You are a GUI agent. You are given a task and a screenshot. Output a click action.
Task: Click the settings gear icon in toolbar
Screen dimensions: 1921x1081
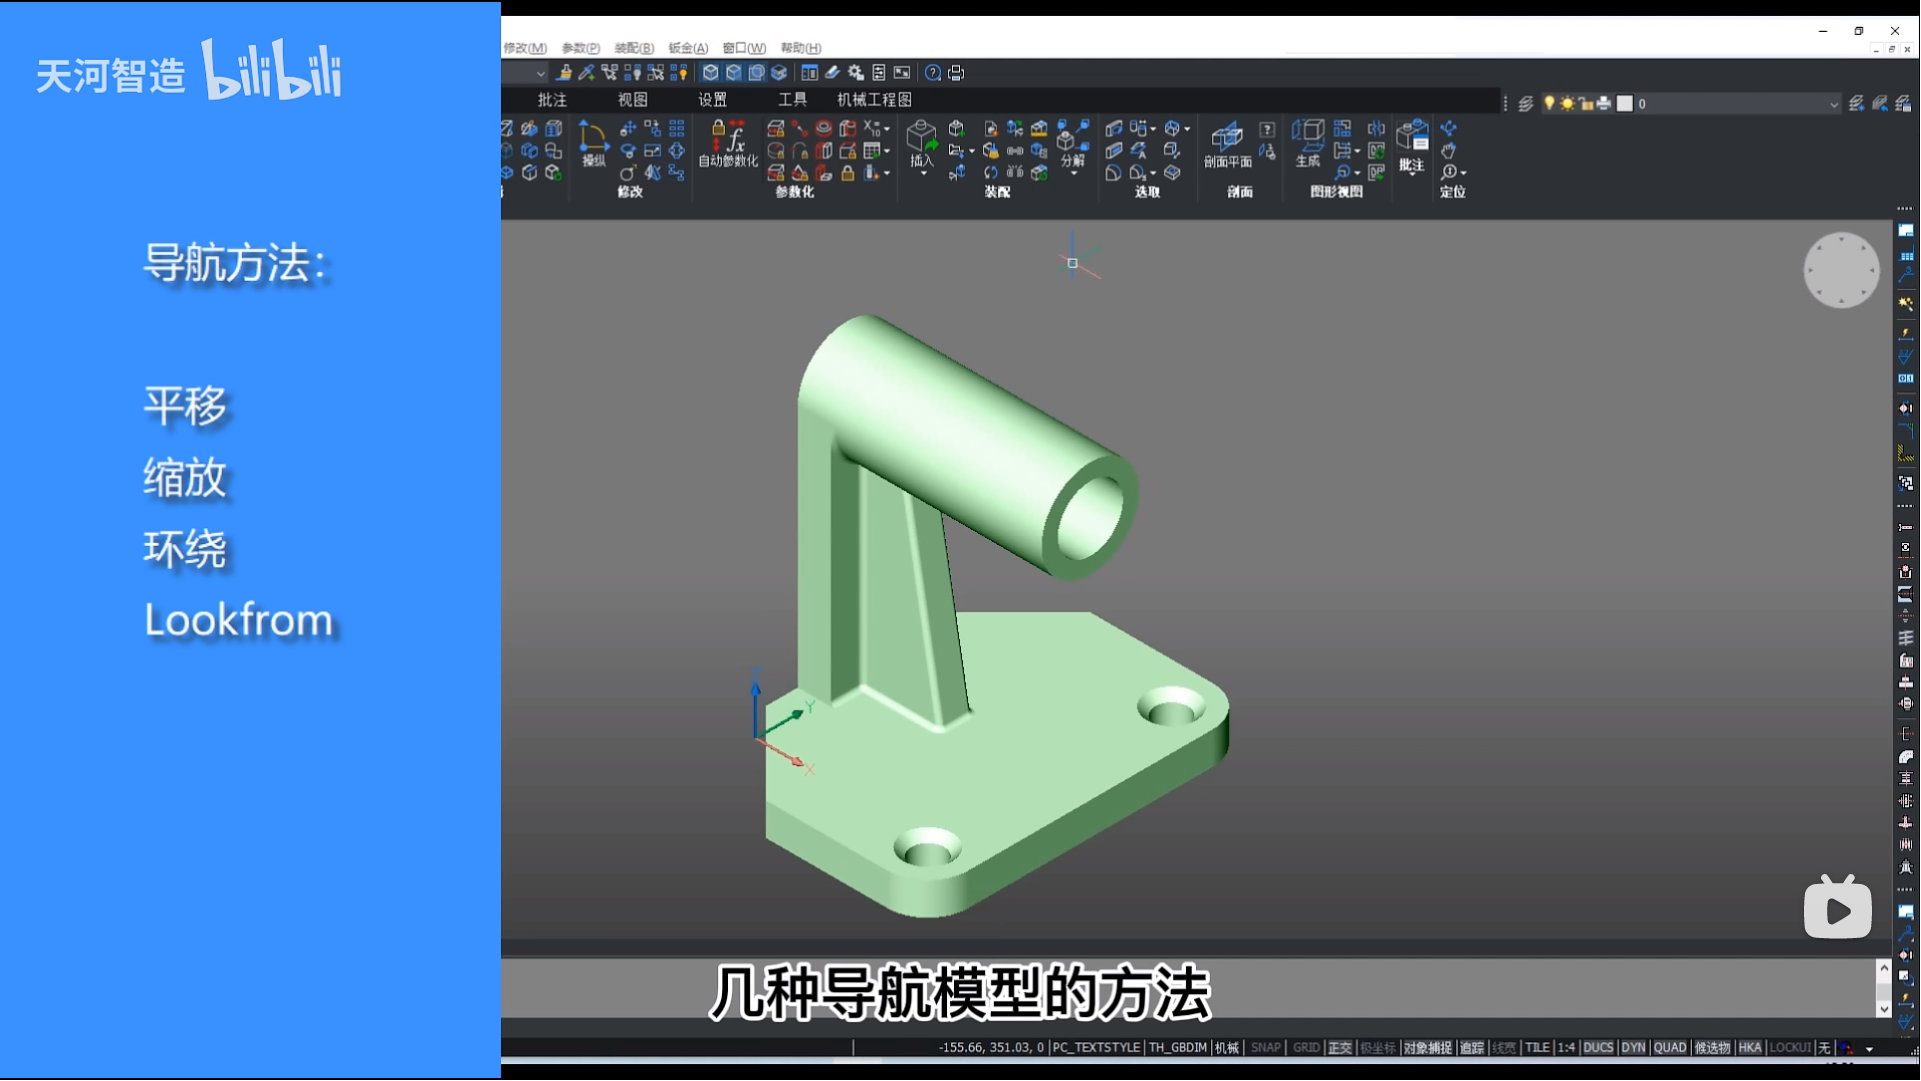pyautogui.click(x=856, y=73)
